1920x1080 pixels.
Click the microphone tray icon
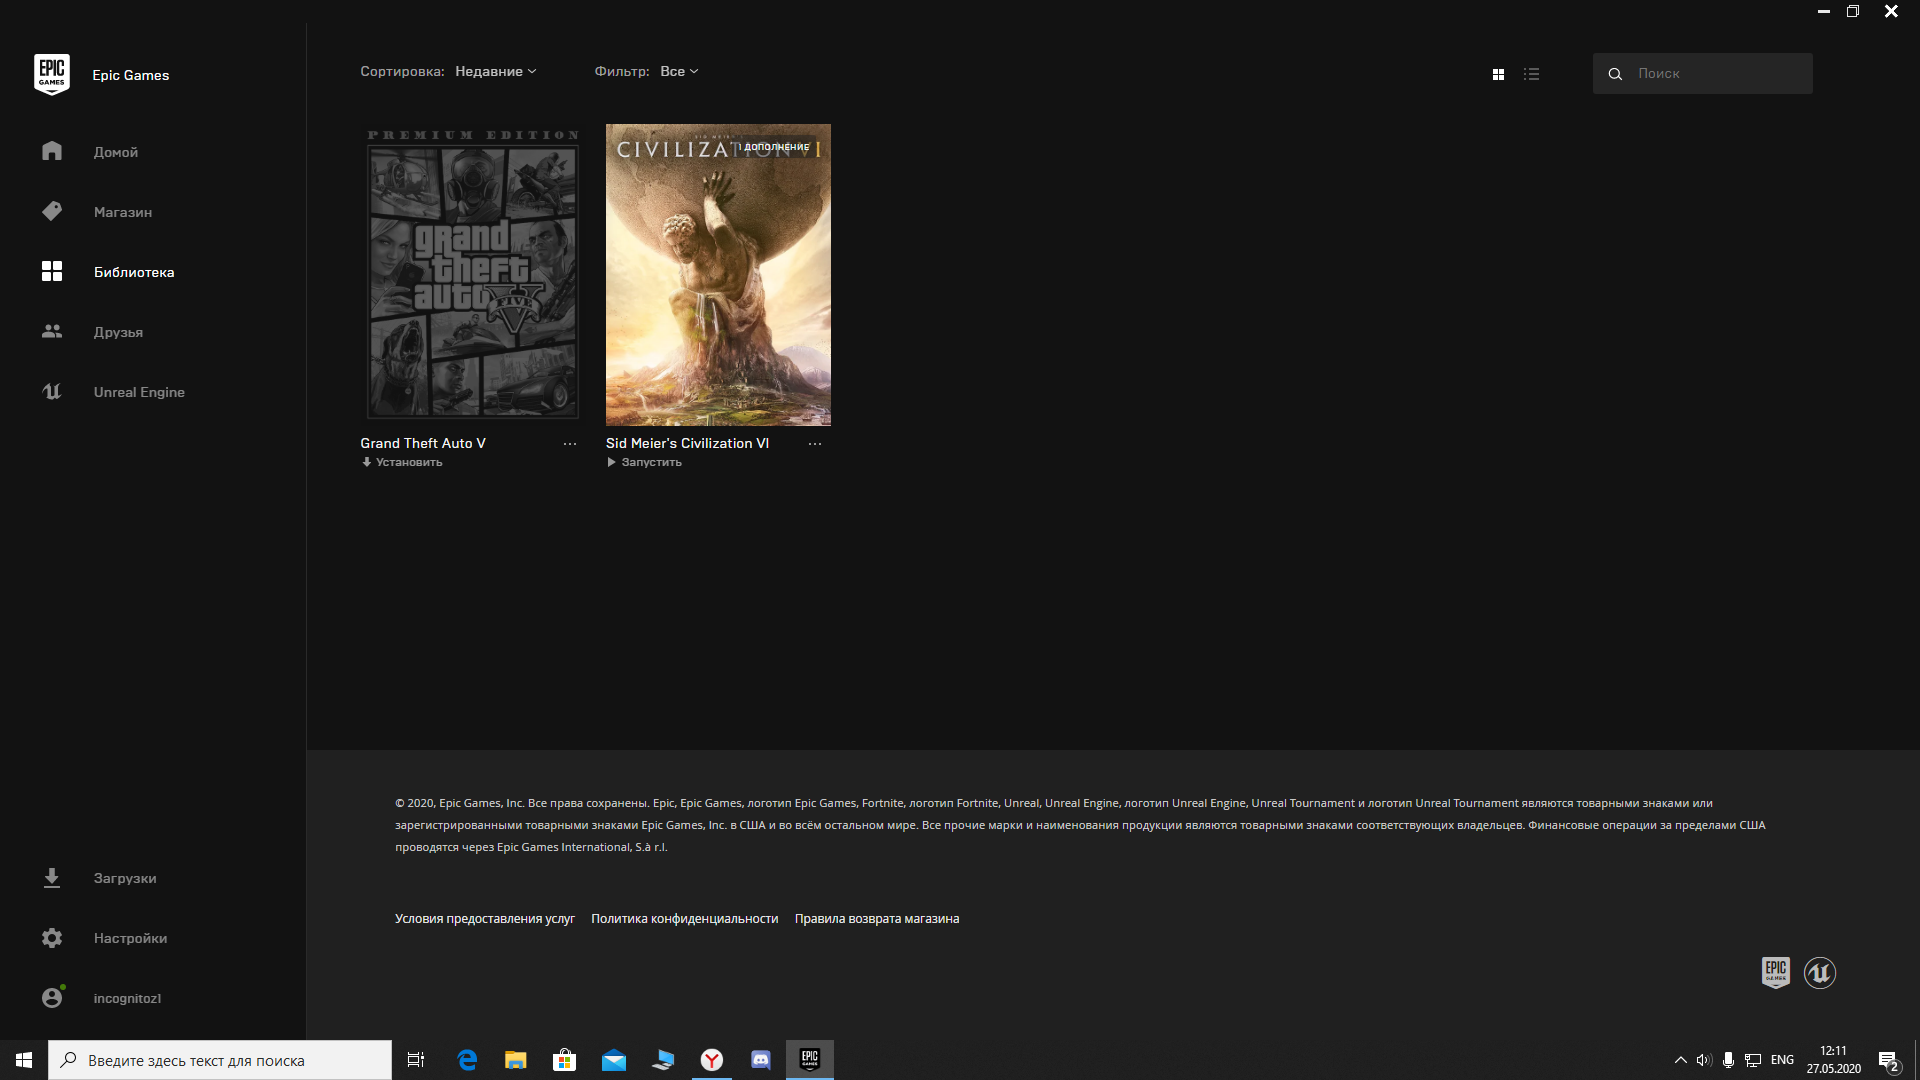point(1728,1060)
